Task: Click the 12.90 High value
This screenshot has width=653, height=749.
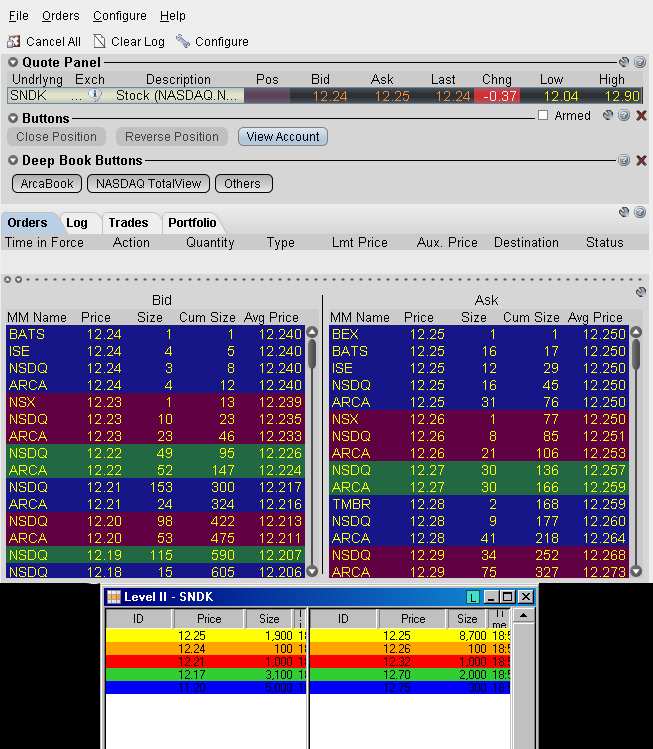Action: (621, 96)
